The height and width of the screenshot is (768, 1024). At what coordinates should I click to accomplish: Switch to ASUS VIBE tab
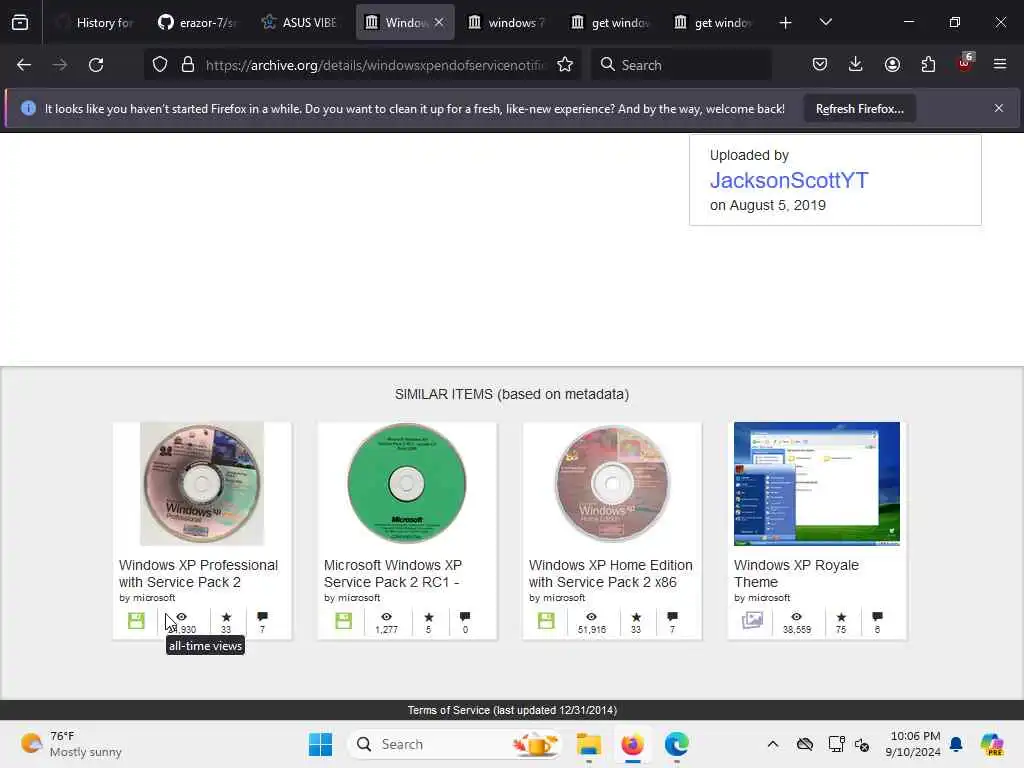[300, 23]
